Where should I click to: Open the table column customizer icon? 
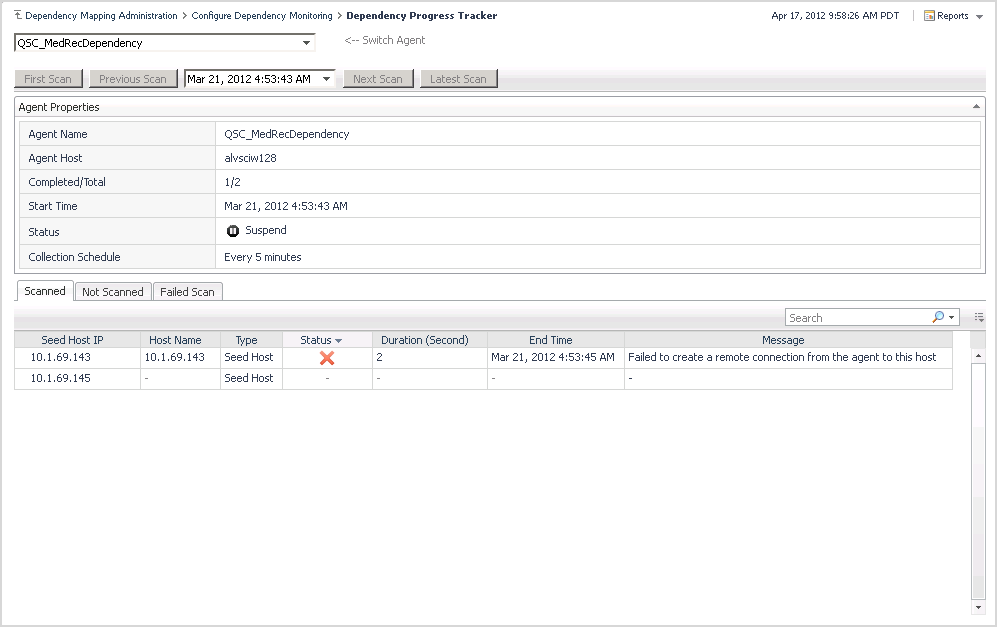[x=979, y=317]
